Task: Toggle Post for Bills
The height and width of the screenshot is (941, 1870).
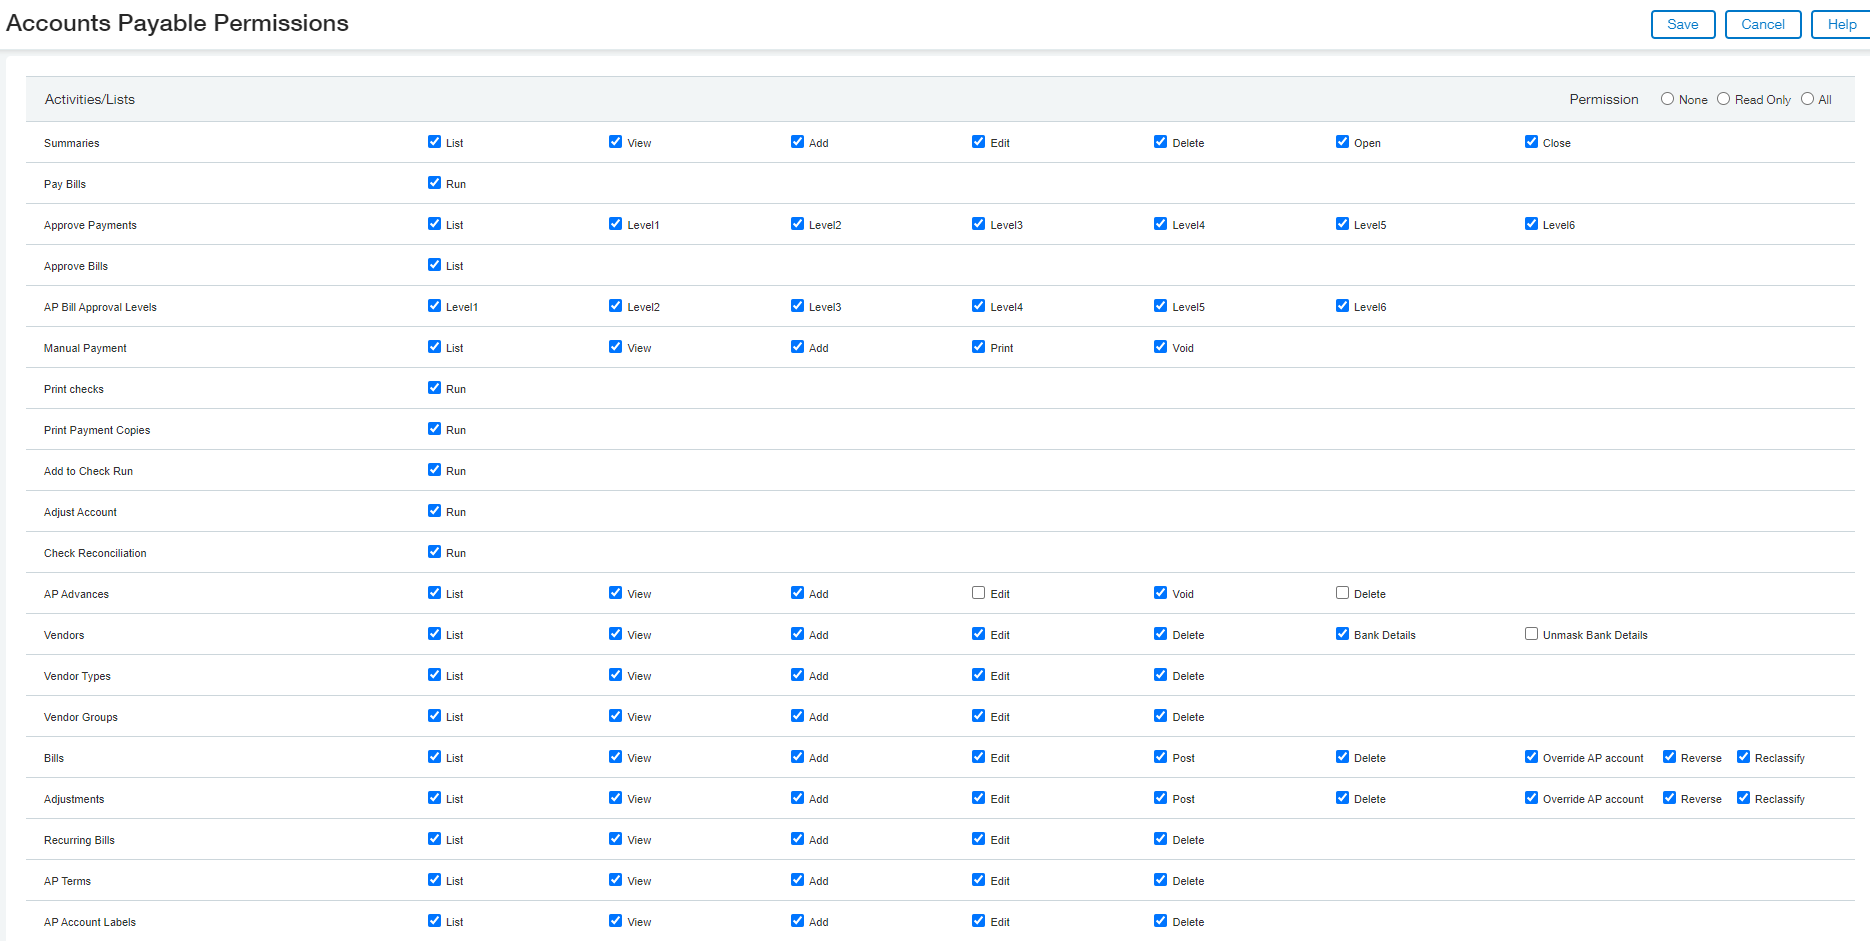Action: click(x=1160, y=757)
